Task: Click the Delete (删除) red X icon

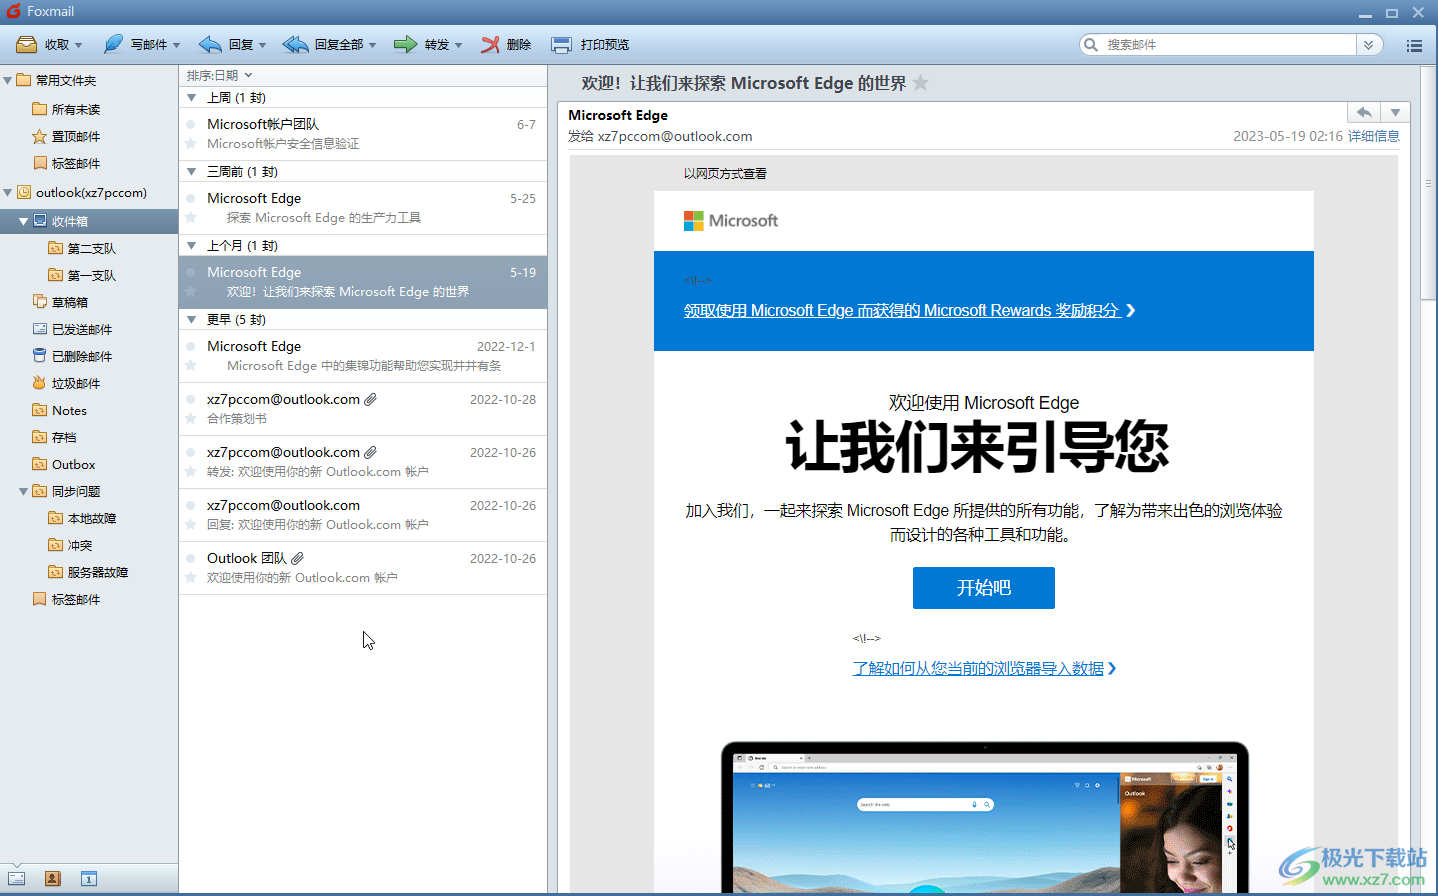Action: 490,44
